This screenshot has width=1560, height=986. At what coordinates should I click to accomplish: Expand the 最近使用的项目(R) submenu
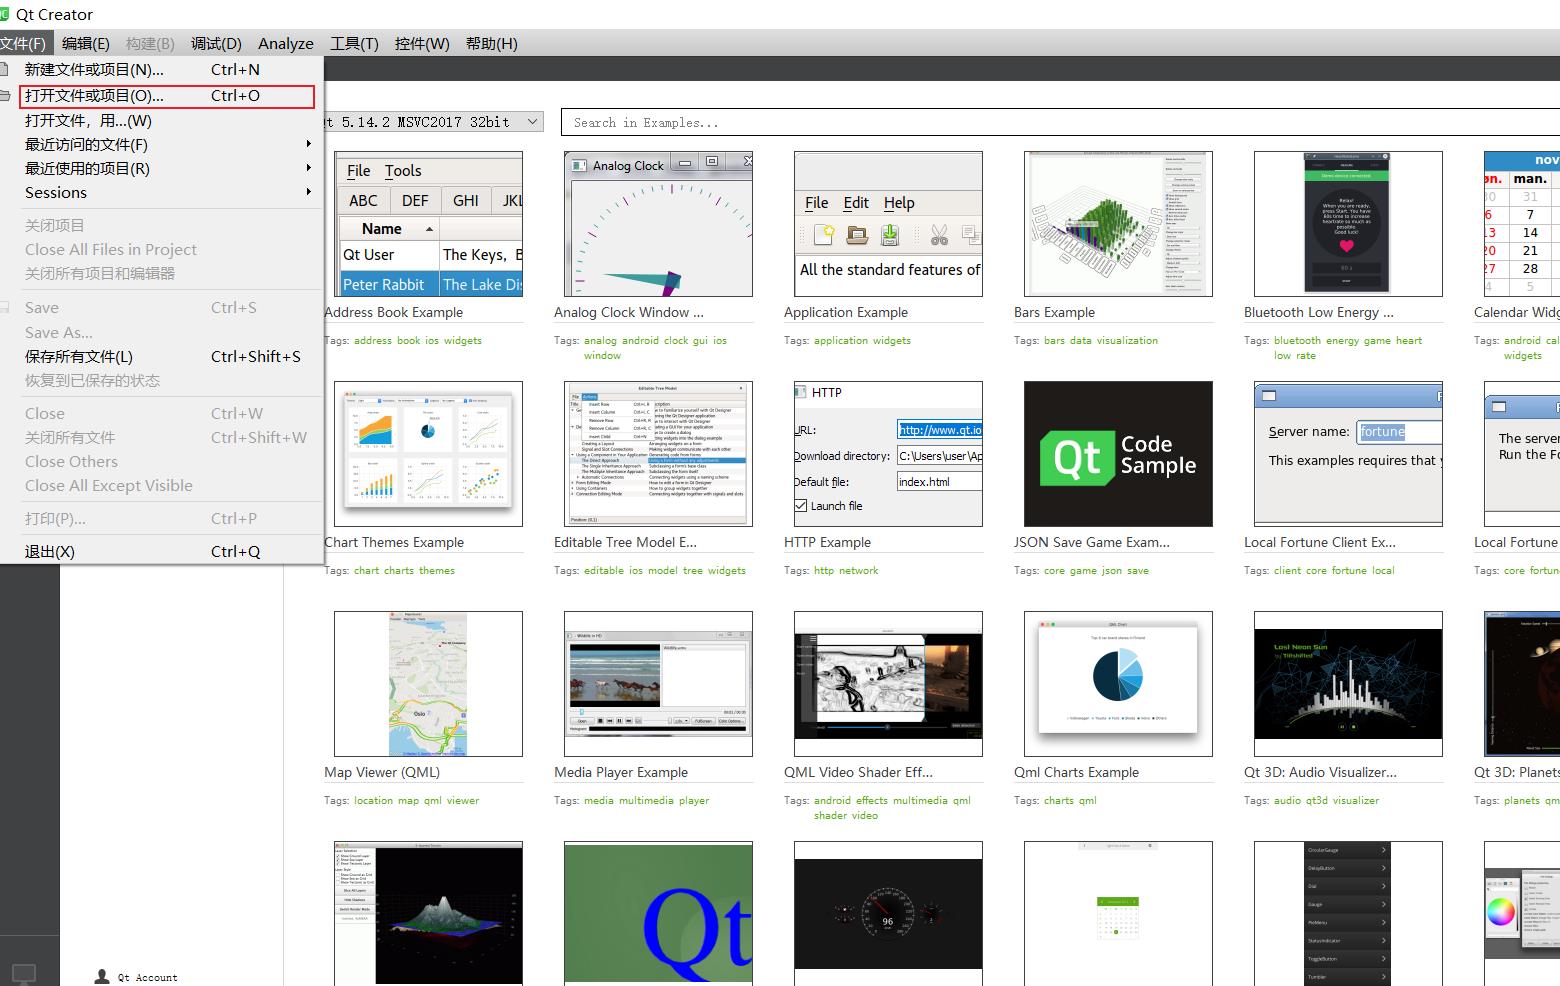(x=160, y=168)
